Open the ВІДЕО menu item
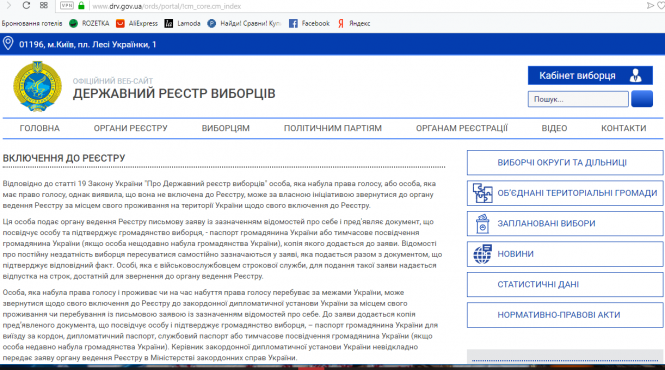This screenshot has height=370, width=665. [x=554, y=128]
